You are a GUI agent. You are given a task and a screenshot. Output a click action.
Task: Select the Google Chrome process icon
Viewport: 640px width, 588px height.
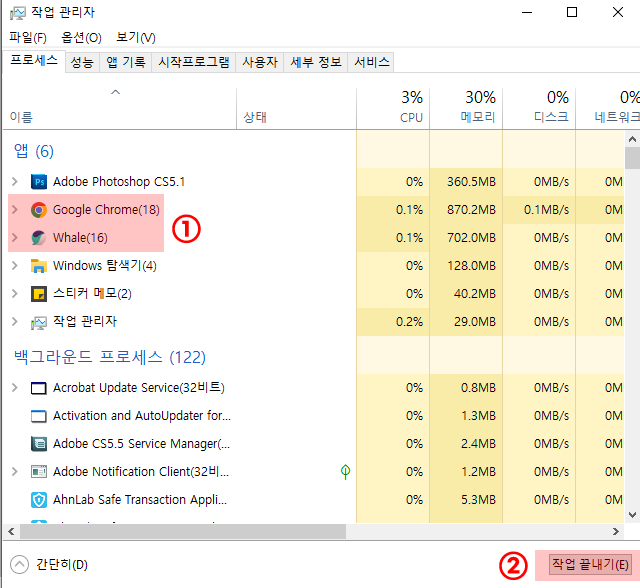tap(39, 210)
